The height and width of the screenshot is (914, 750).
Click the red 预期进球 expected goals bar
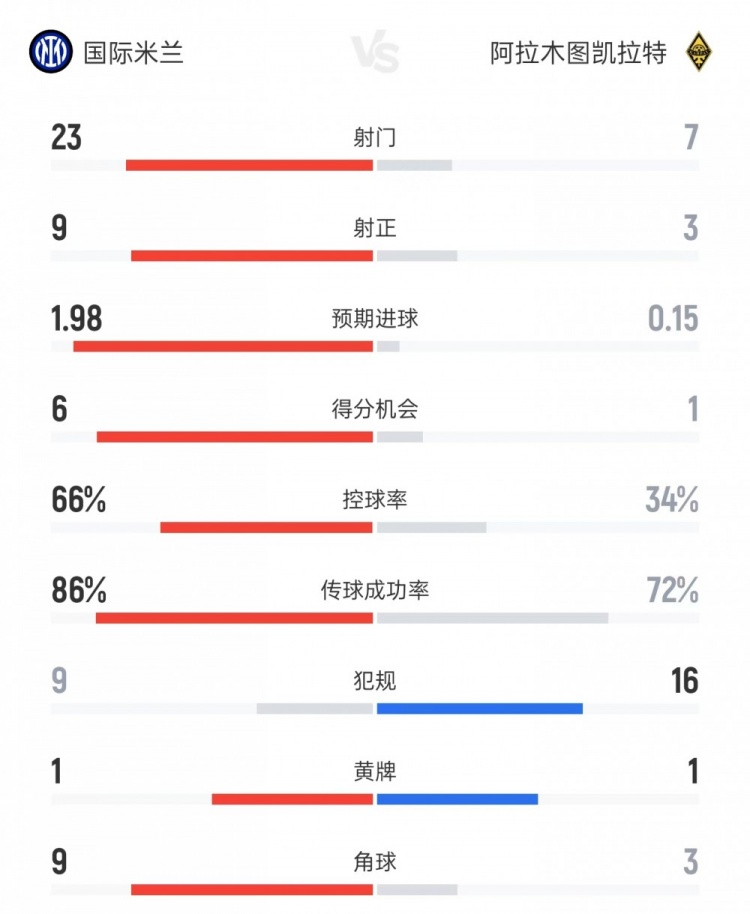click(223, 346)
